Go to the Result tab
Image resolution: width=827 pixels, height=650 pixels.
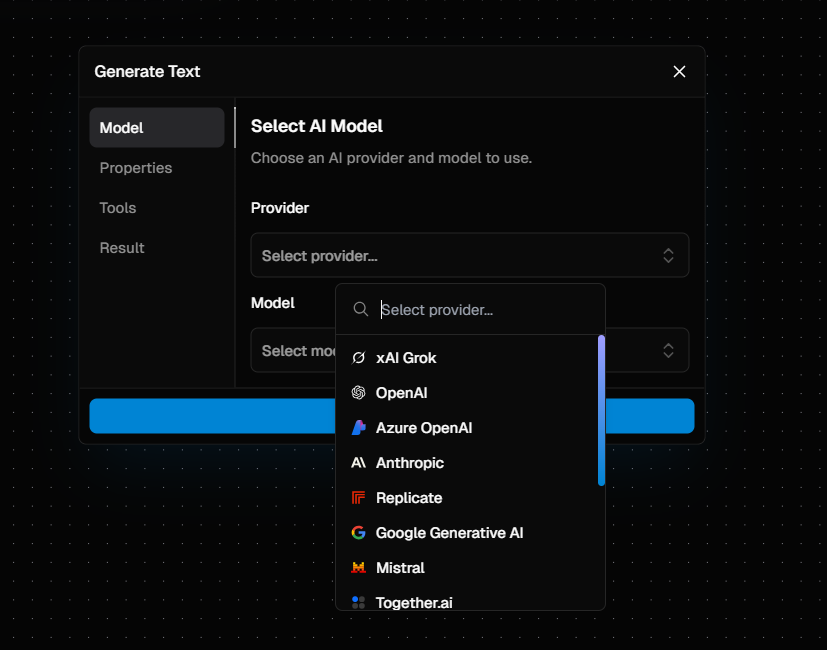click(122, 248)
